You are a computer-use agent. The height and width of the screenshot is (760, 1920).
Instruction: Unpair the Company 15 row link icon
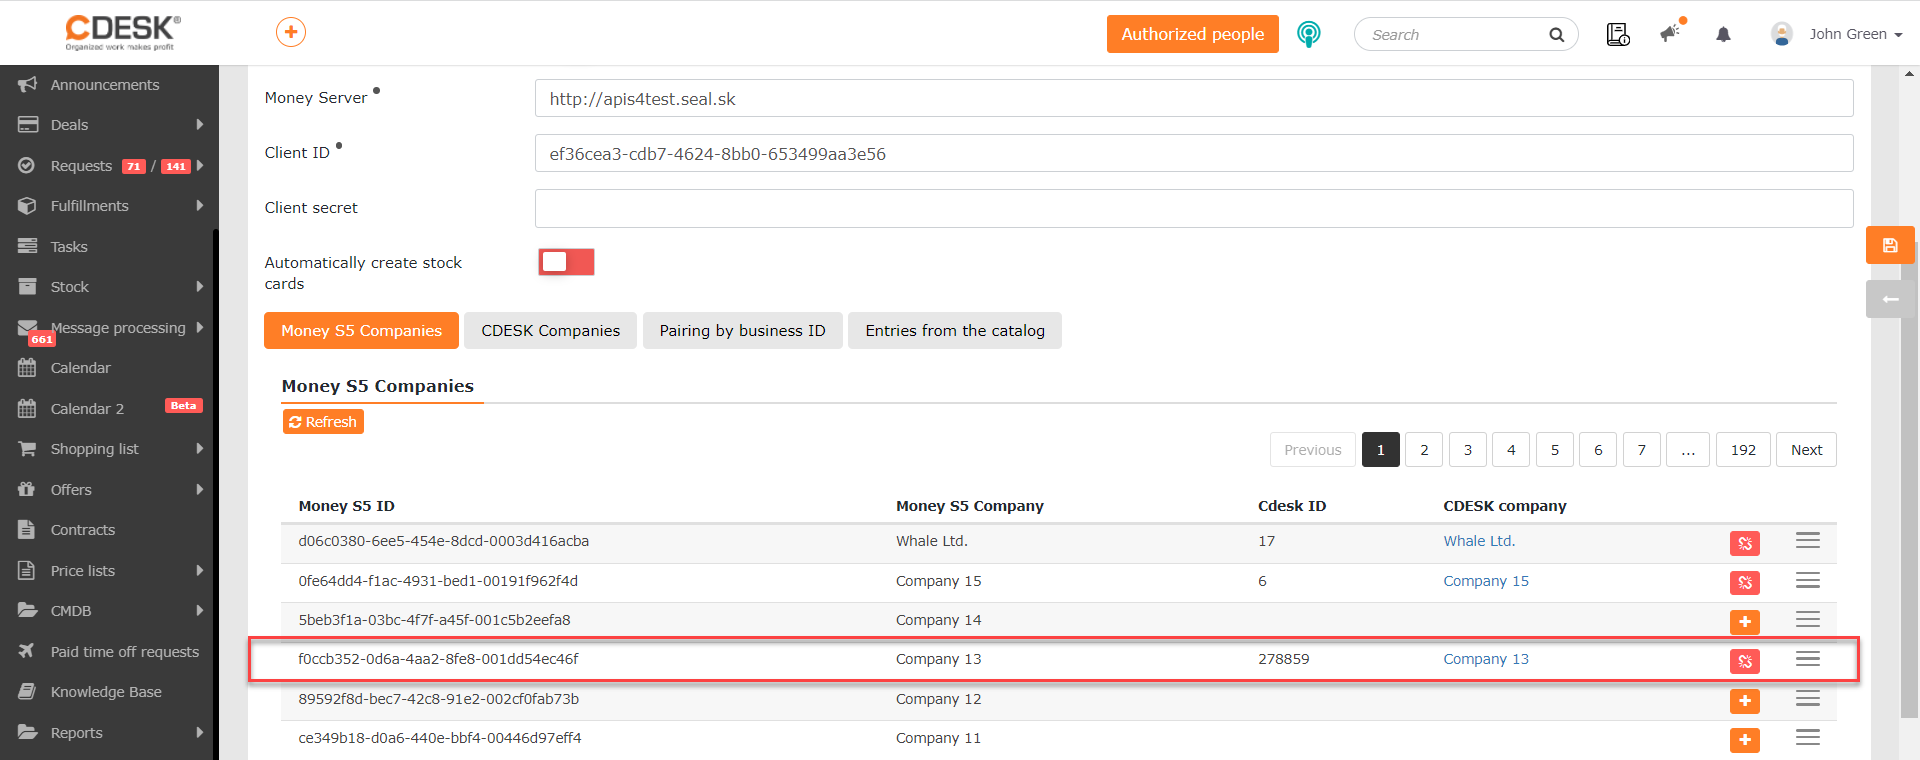(x=1745, y=582)
